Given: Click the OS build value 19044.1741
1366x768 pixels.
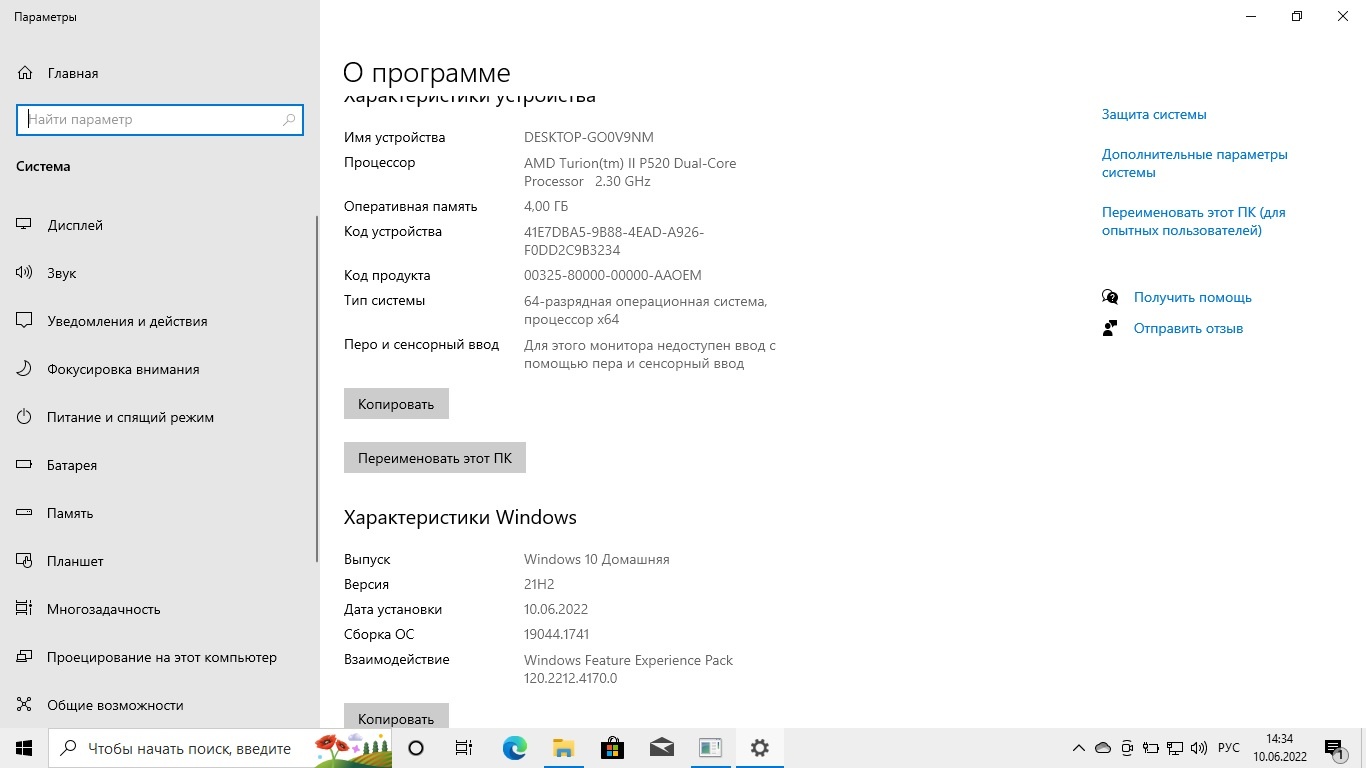Looking at the screenshot, I should pos(556,634).
